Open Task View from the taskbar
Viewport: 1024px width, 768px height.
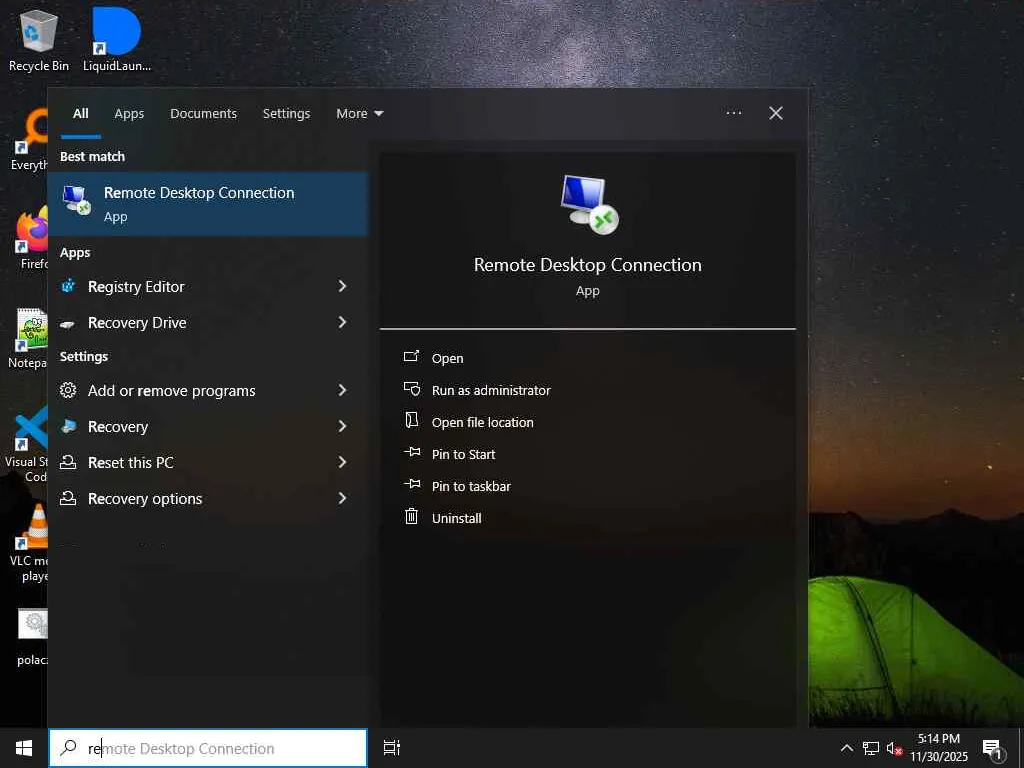click(392, 748)
